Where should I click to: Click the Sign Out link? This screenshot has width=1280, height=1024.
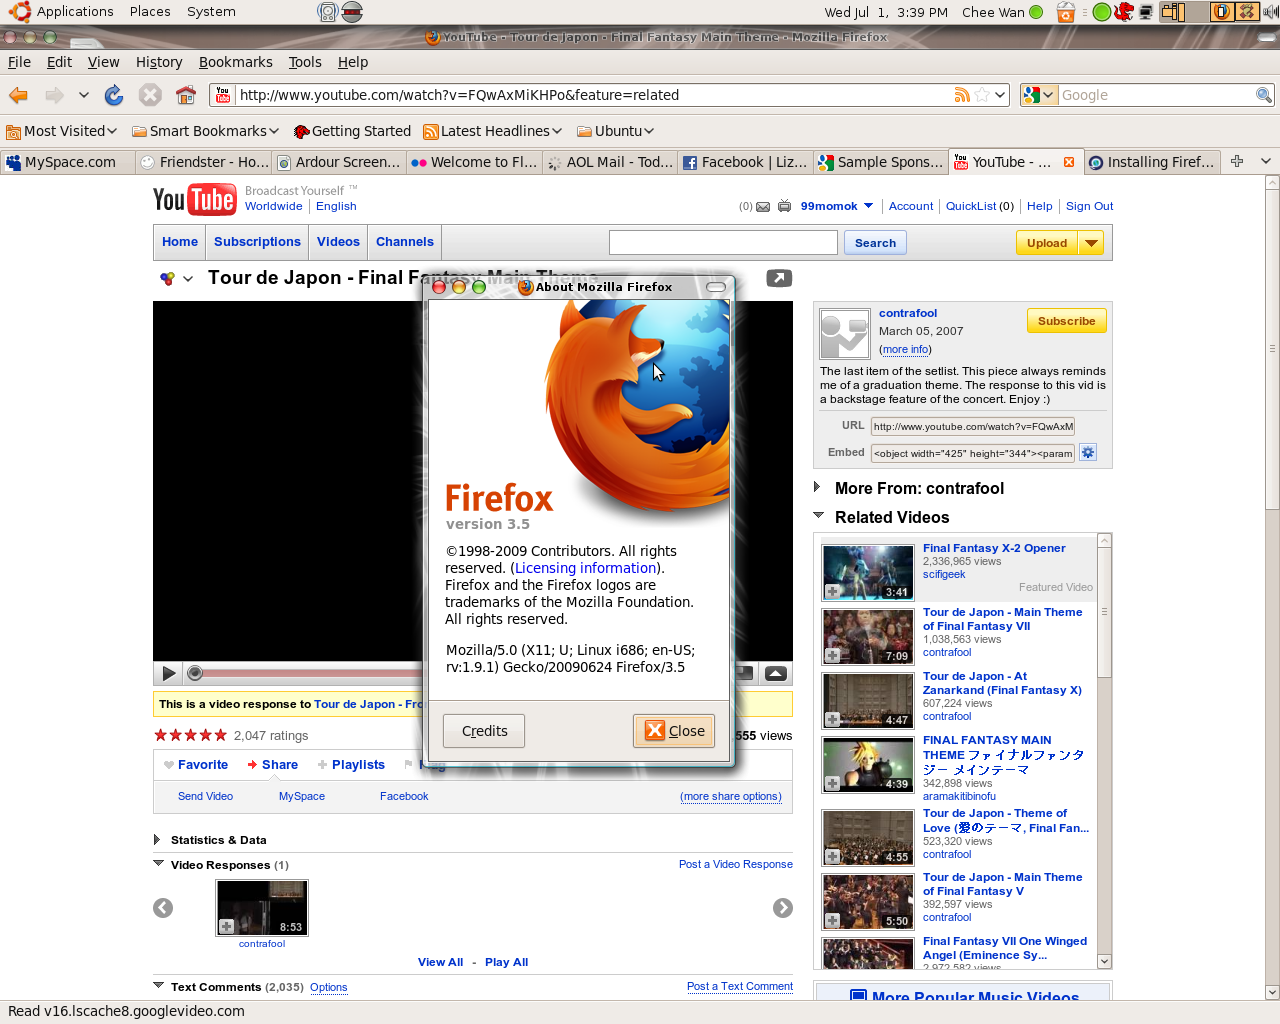[x=1089, y=206]
